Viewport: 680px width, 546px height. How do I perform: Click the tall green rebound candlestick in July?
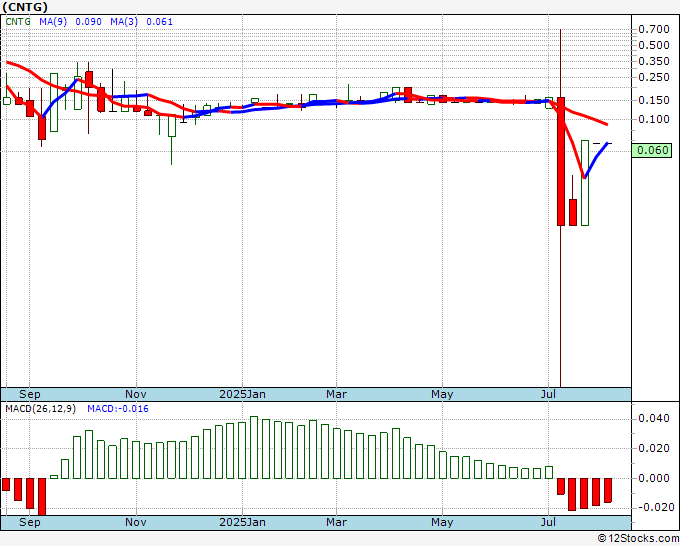point(585,183)
